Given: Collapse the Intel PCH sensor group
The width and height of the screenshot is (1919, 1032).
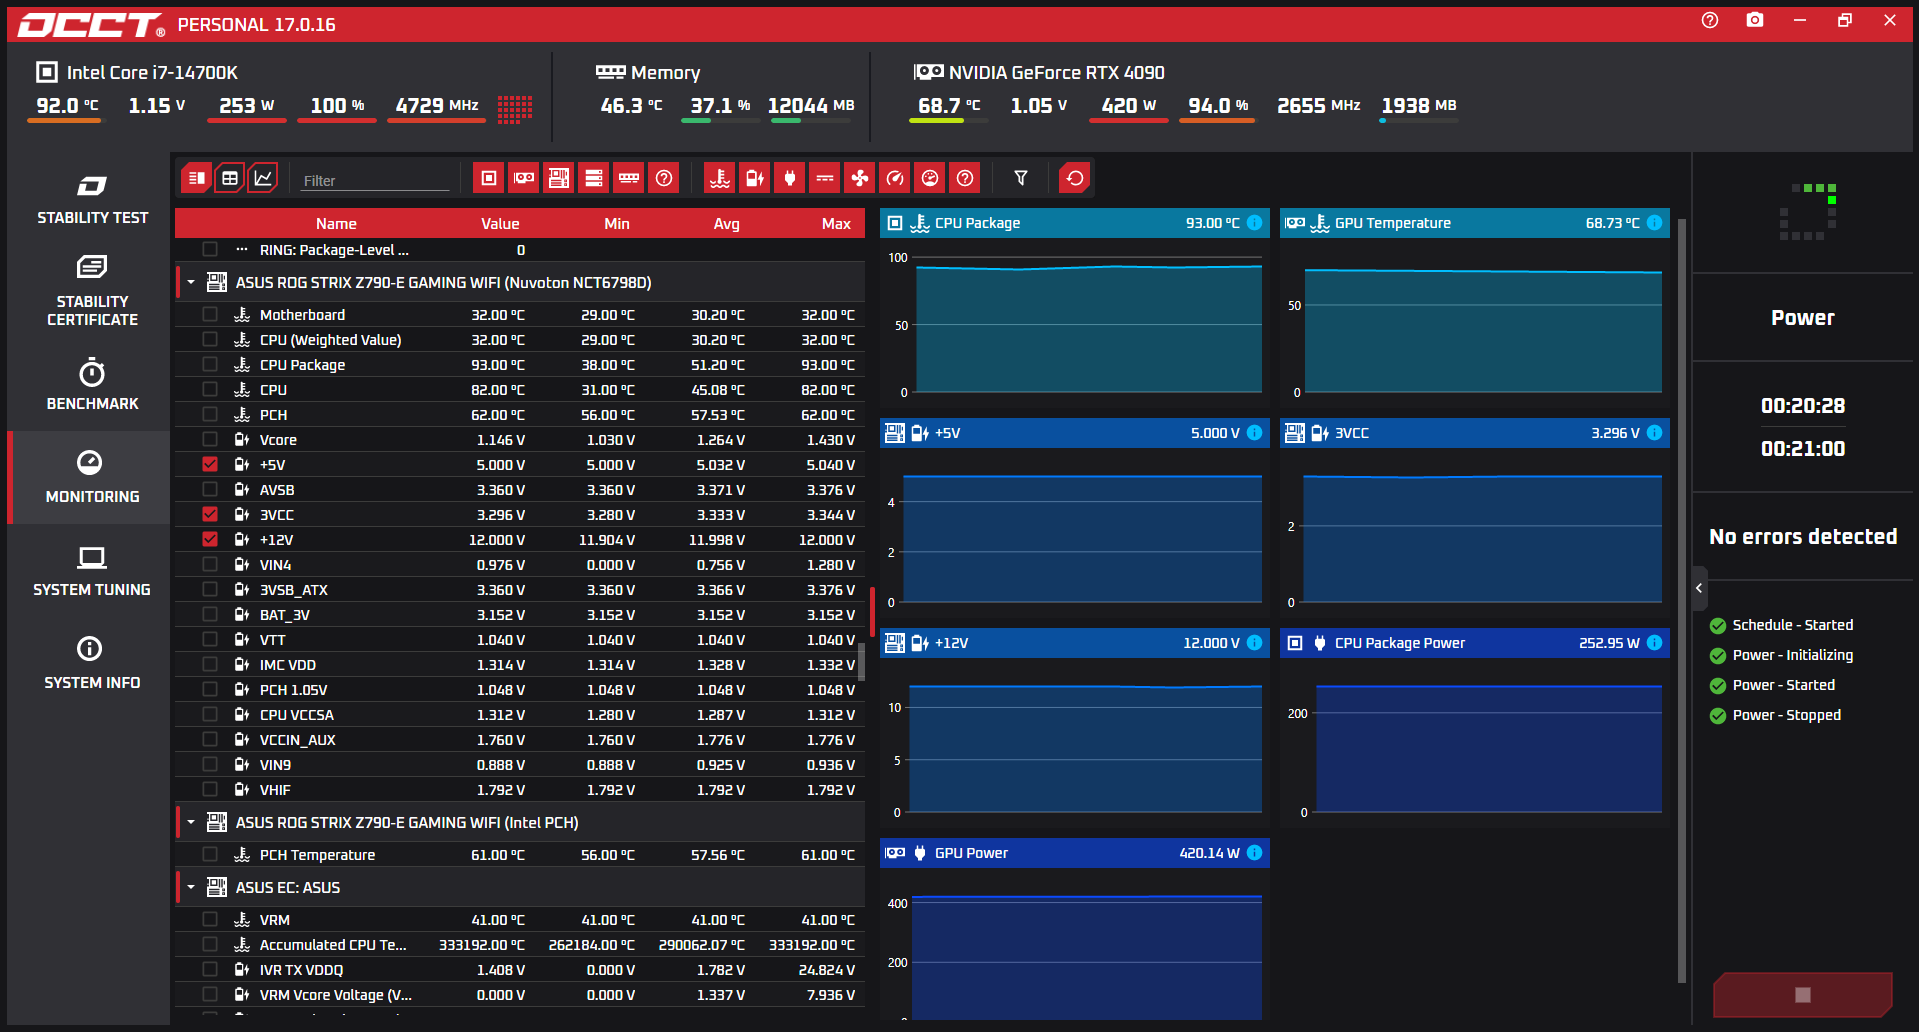Looking at the screenshot, I should (x=191, y=822).
